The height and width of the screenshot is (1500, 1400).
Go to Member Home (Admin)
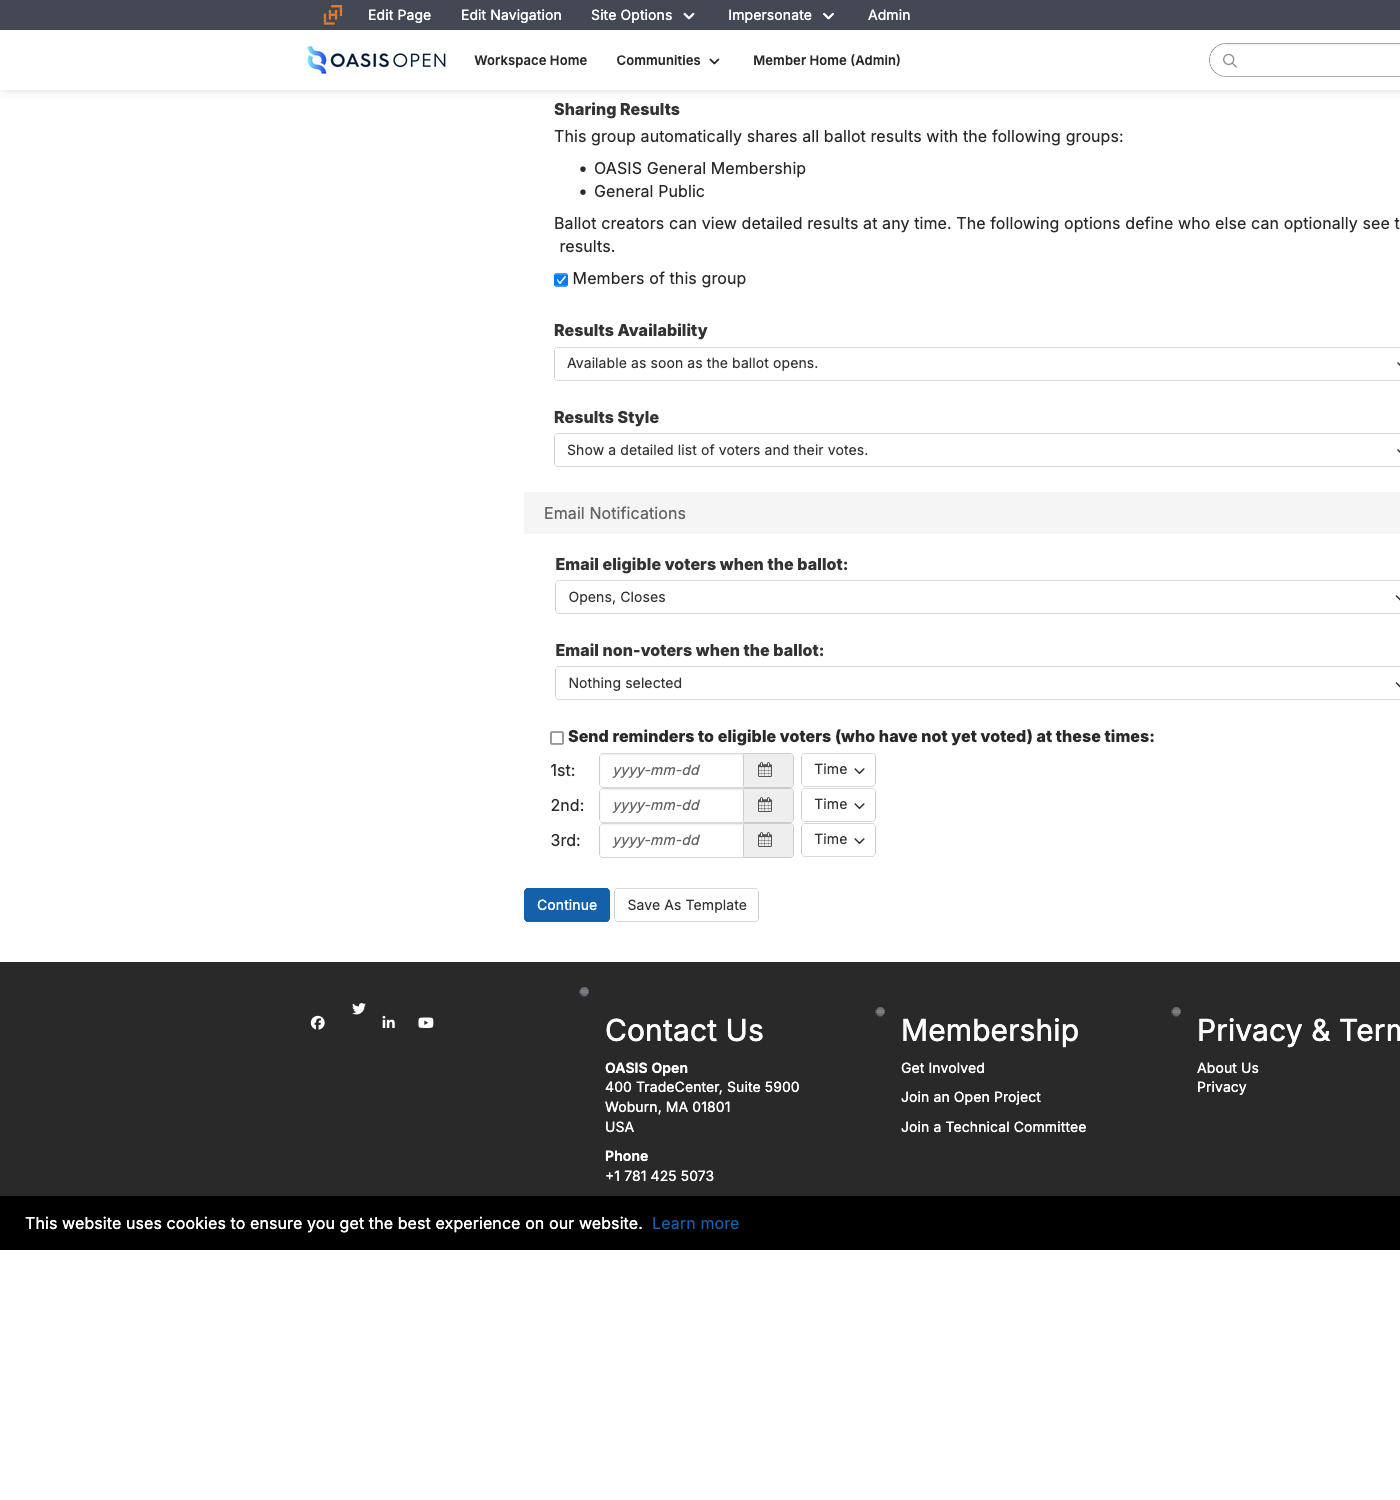pos(827,60)
